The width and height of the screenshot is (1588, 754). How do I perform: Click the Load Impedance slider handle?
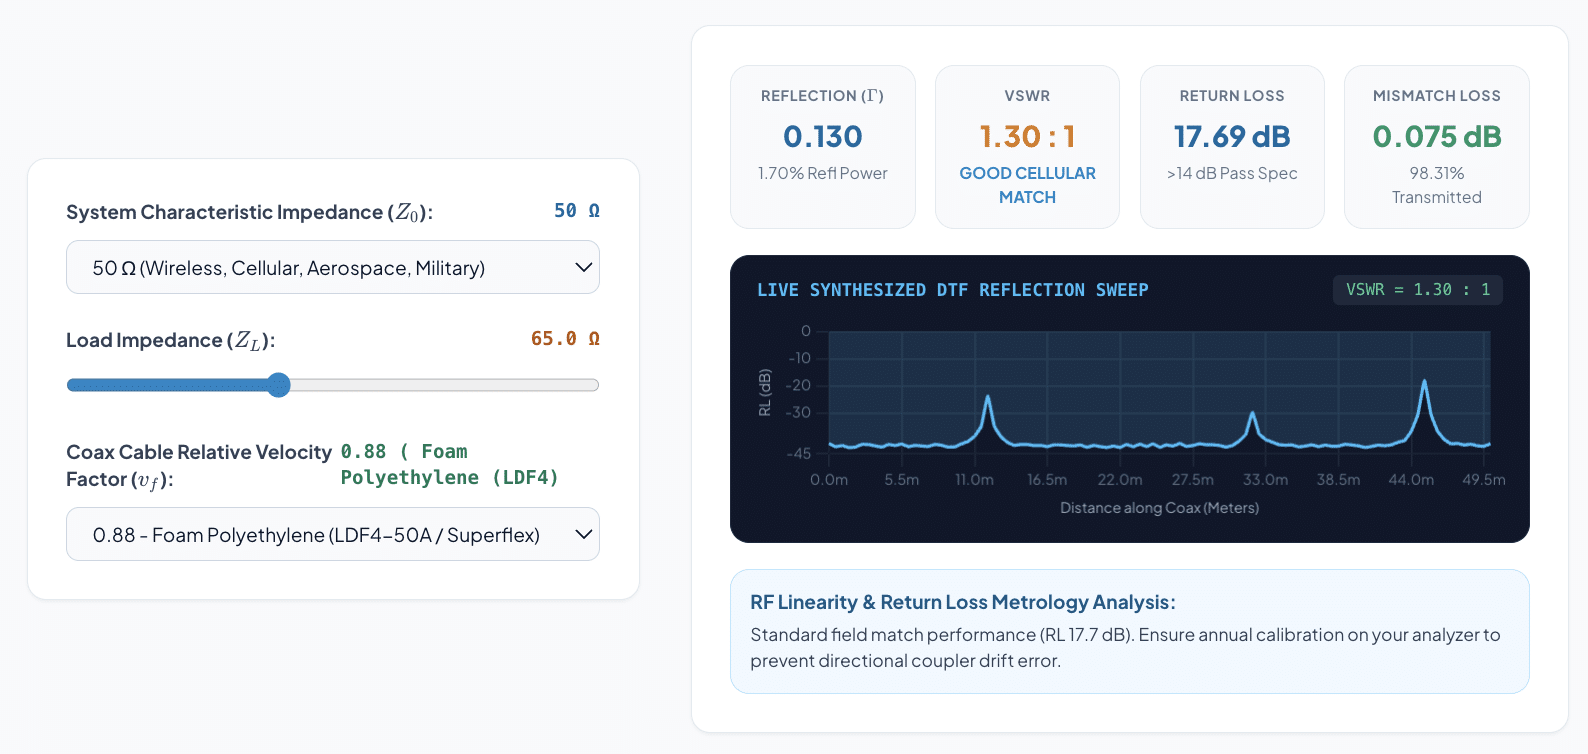pos(279,385)
